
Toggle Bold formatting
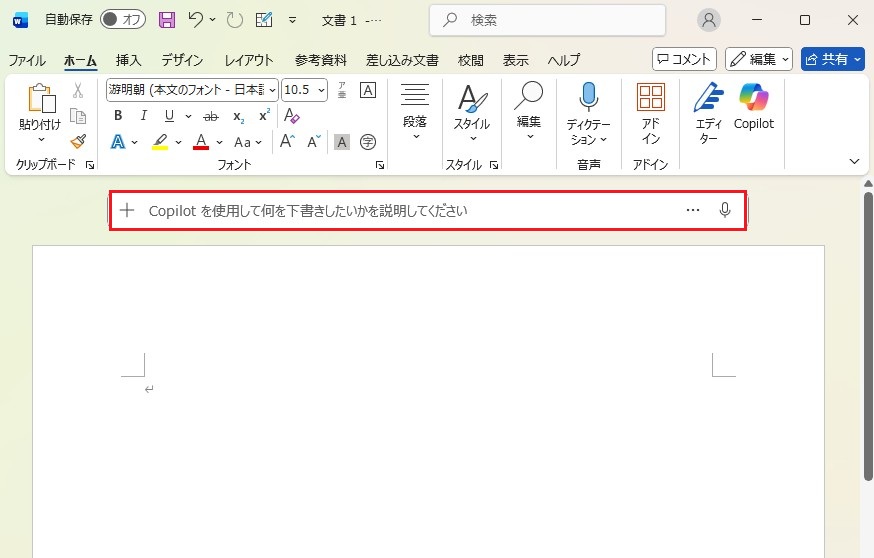click(118, 116)
